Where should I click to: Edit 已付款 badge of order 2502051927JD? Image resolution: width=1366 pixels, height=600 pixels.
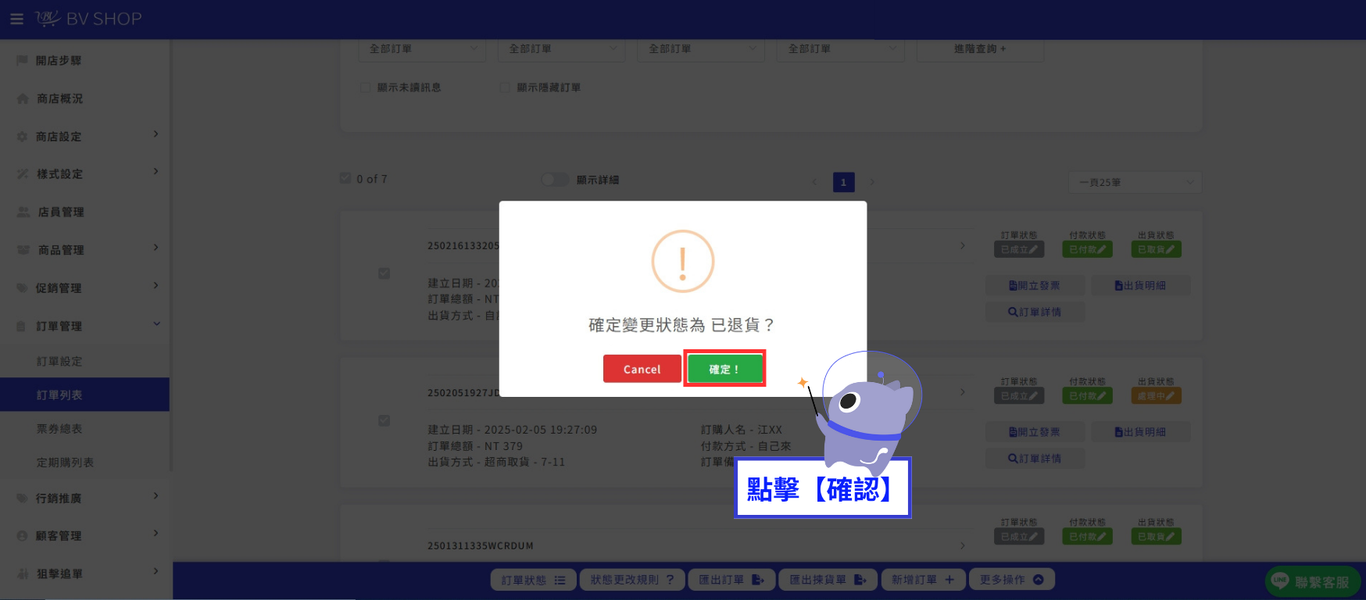(1088, 396)
